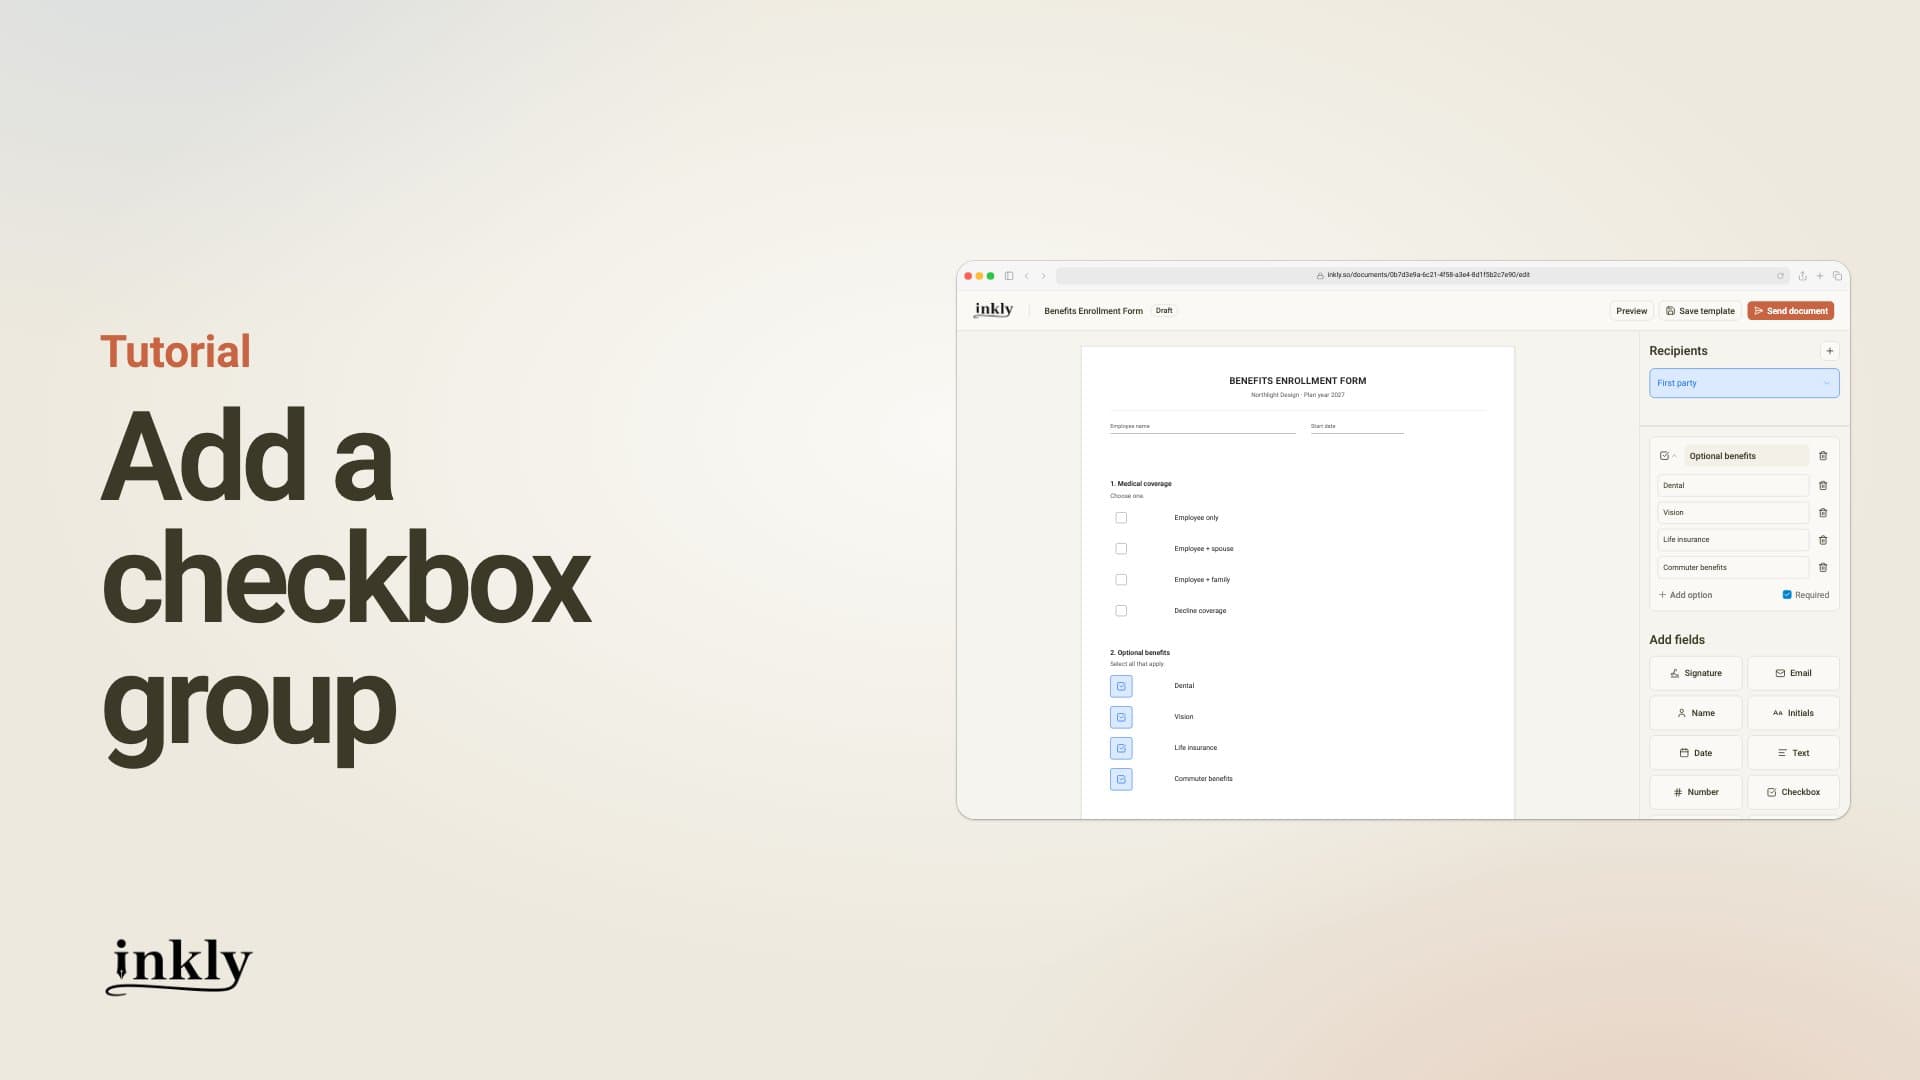Image resolution: width=1920 pixels, height=1080 pixels.
Task: Click the BENEFITS ENROLLMENT FORM document heading
Action: pos(1297,381)
